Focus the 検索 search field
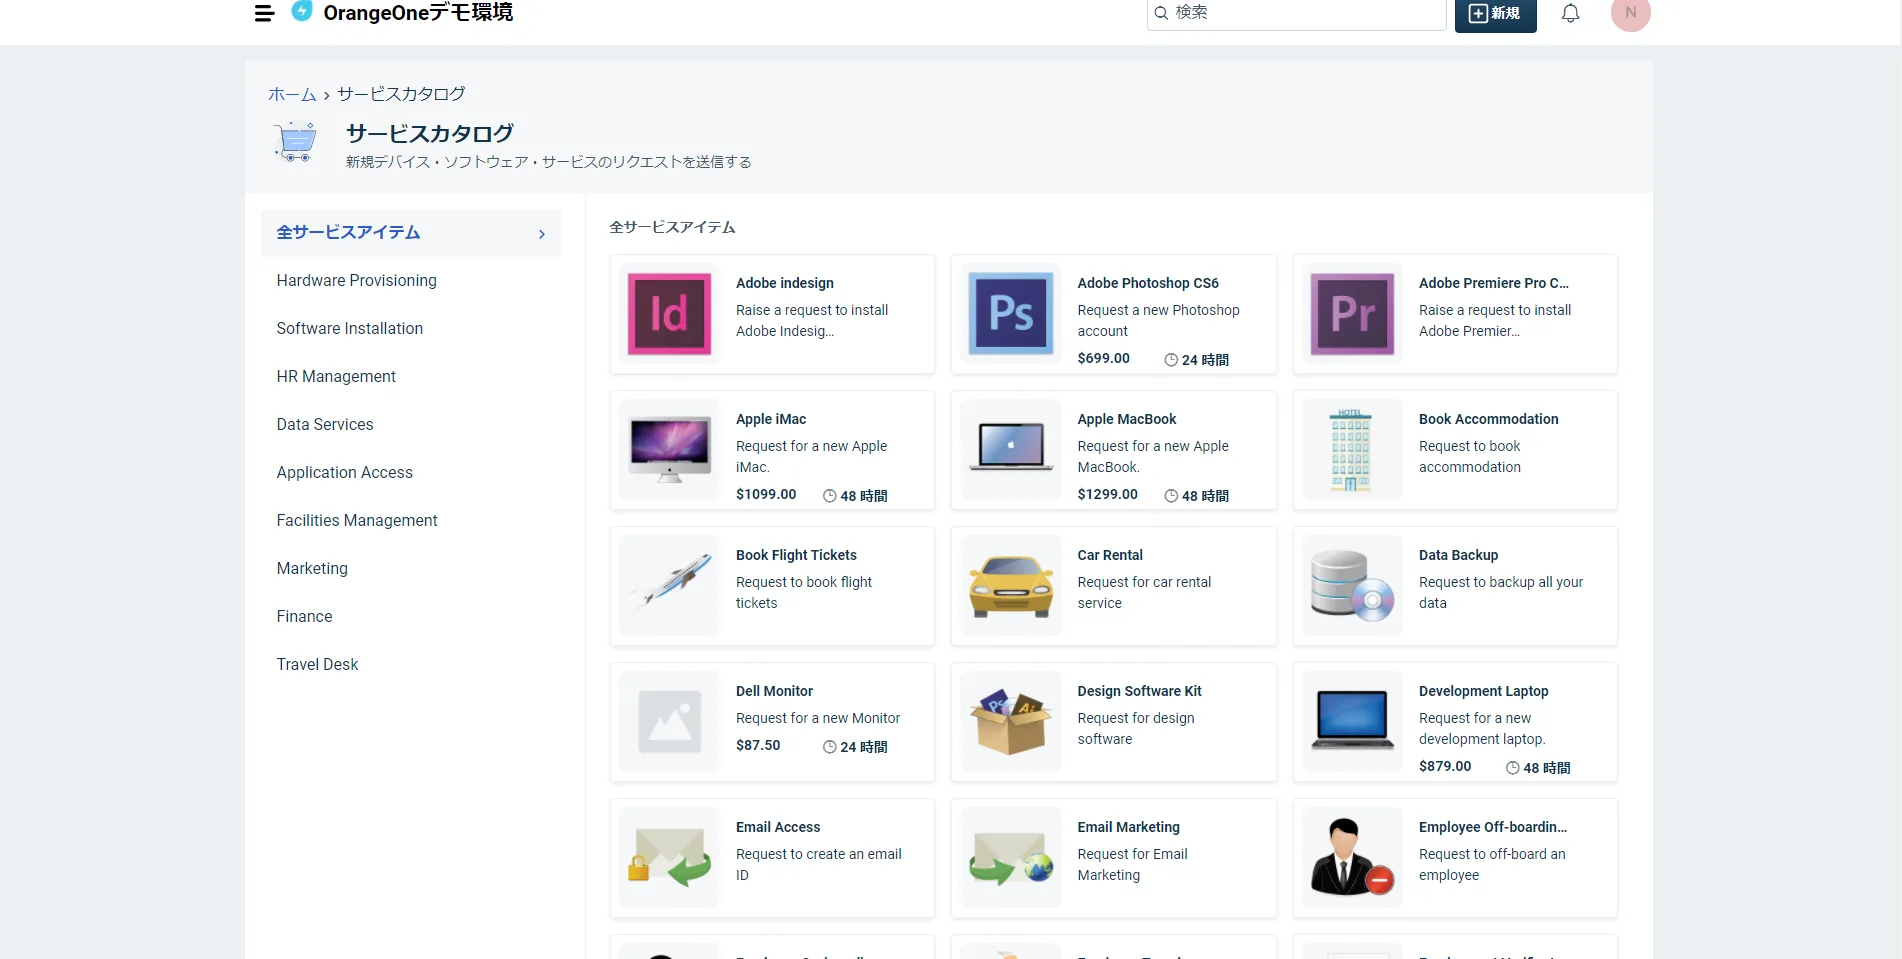 tap(1296, 13)
